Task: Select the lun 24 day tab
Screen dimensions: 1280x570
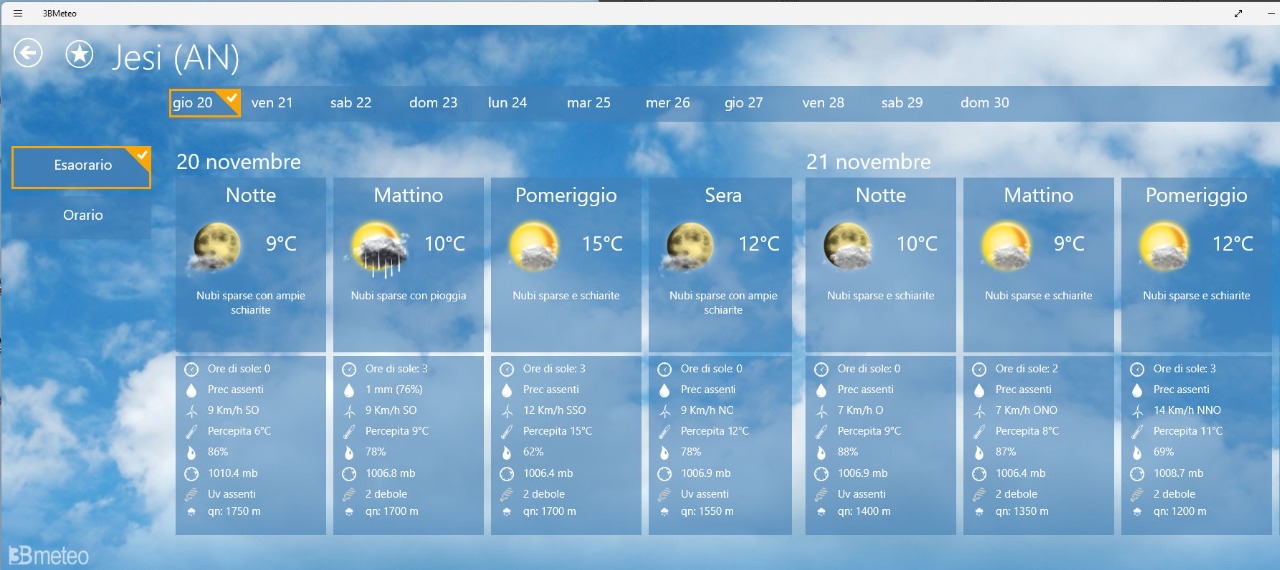Action: point(507,102)
